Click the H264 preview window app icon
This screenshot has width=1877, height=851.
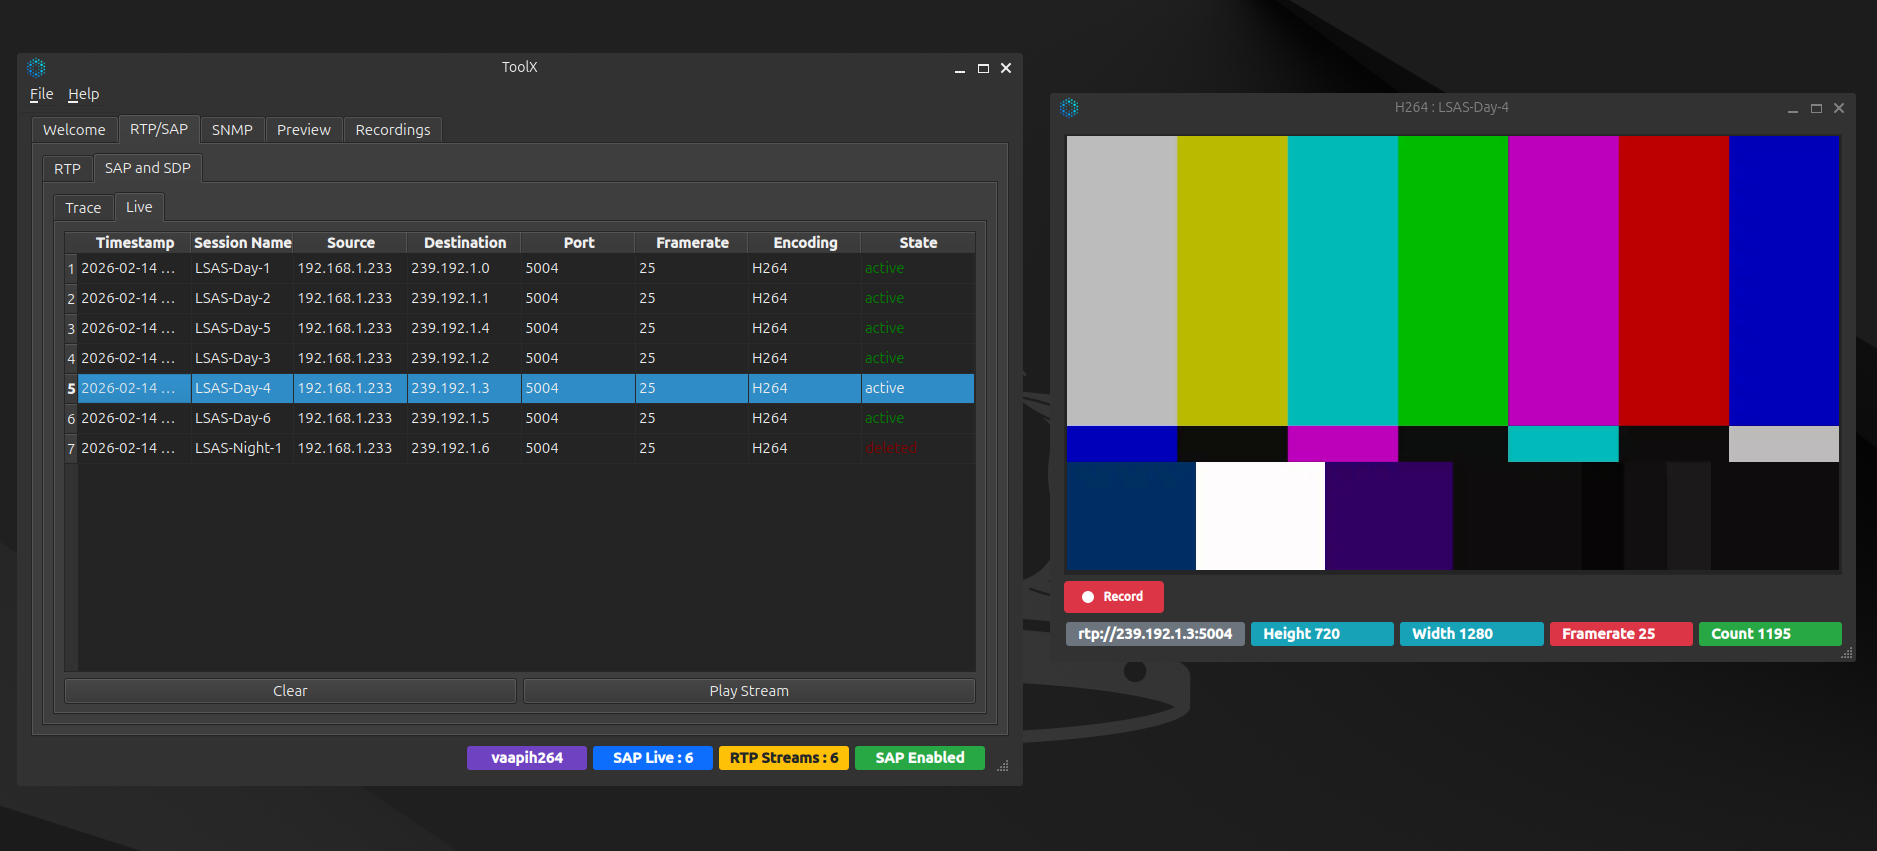[x=1069, y=108]
